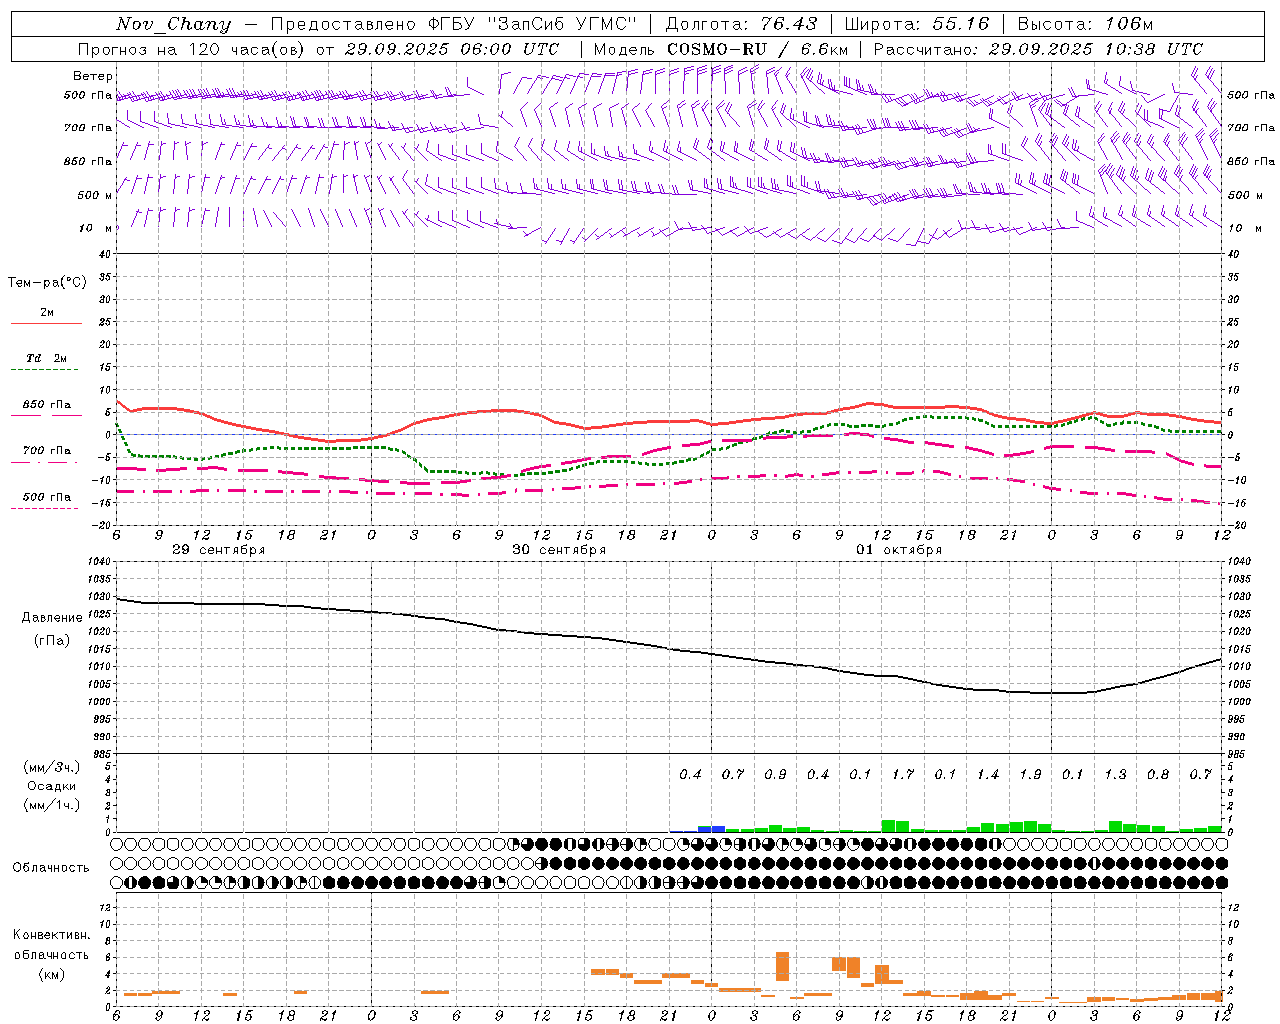Click the 1.4 three-hour precipitation value
1280x1024 pixels.
(x=988, y=775)
